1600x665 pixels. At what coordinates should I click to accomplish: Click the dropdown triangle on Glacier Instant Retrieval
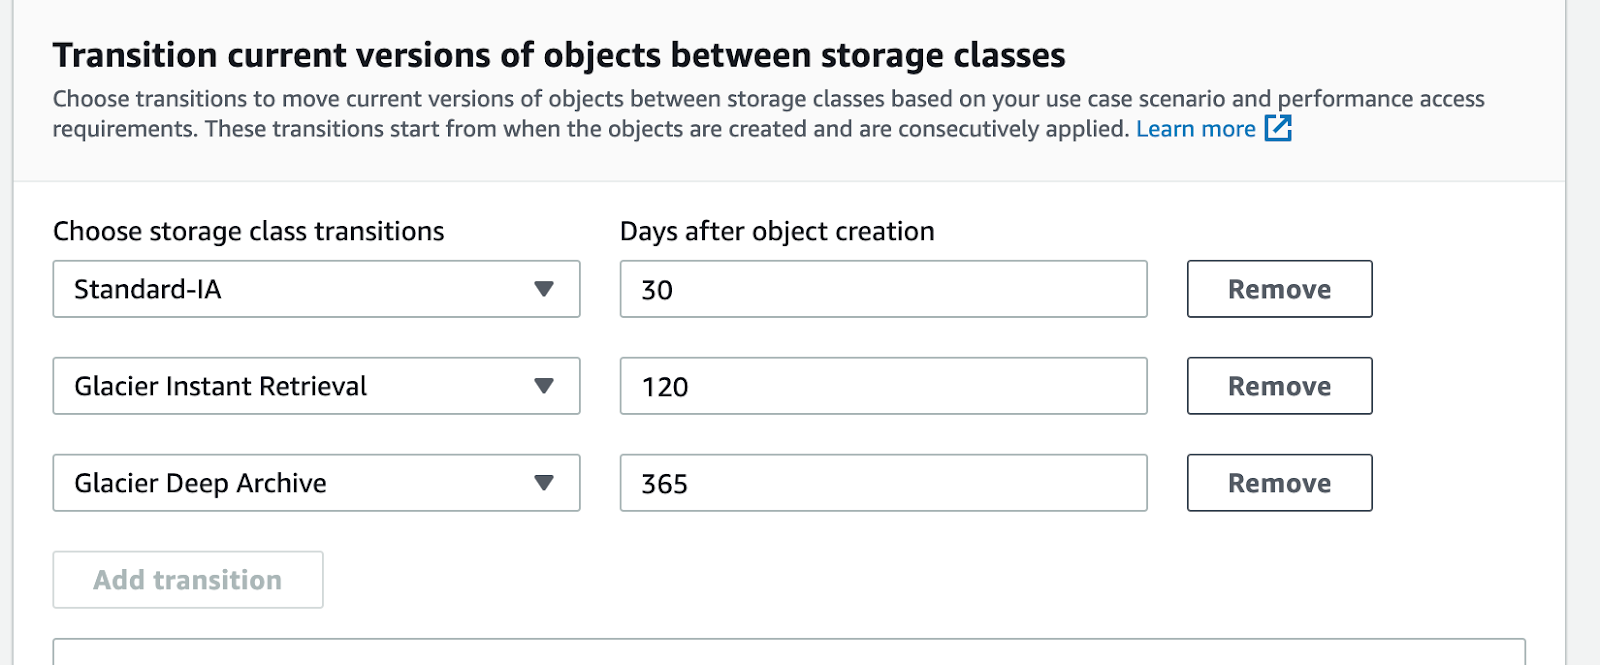pos(545,386)
